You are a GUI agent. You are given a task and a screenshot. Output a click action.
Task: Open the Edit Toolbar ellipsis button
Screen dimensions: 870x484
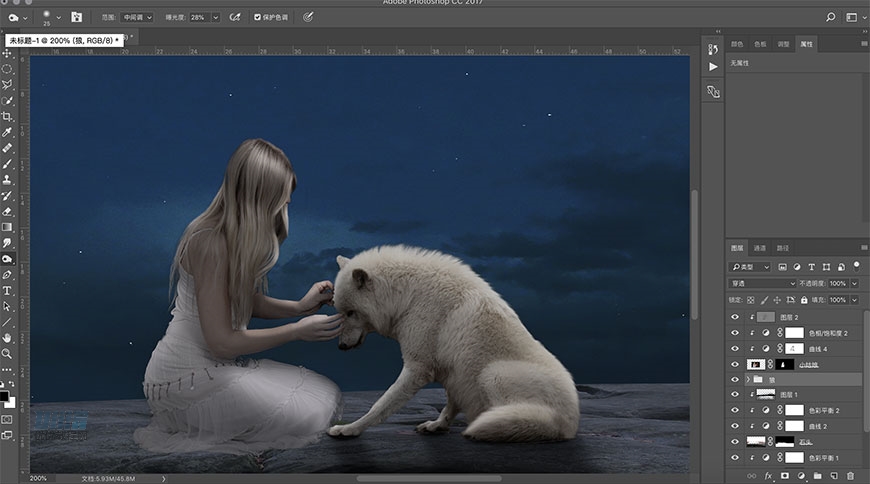click(7, 369)
